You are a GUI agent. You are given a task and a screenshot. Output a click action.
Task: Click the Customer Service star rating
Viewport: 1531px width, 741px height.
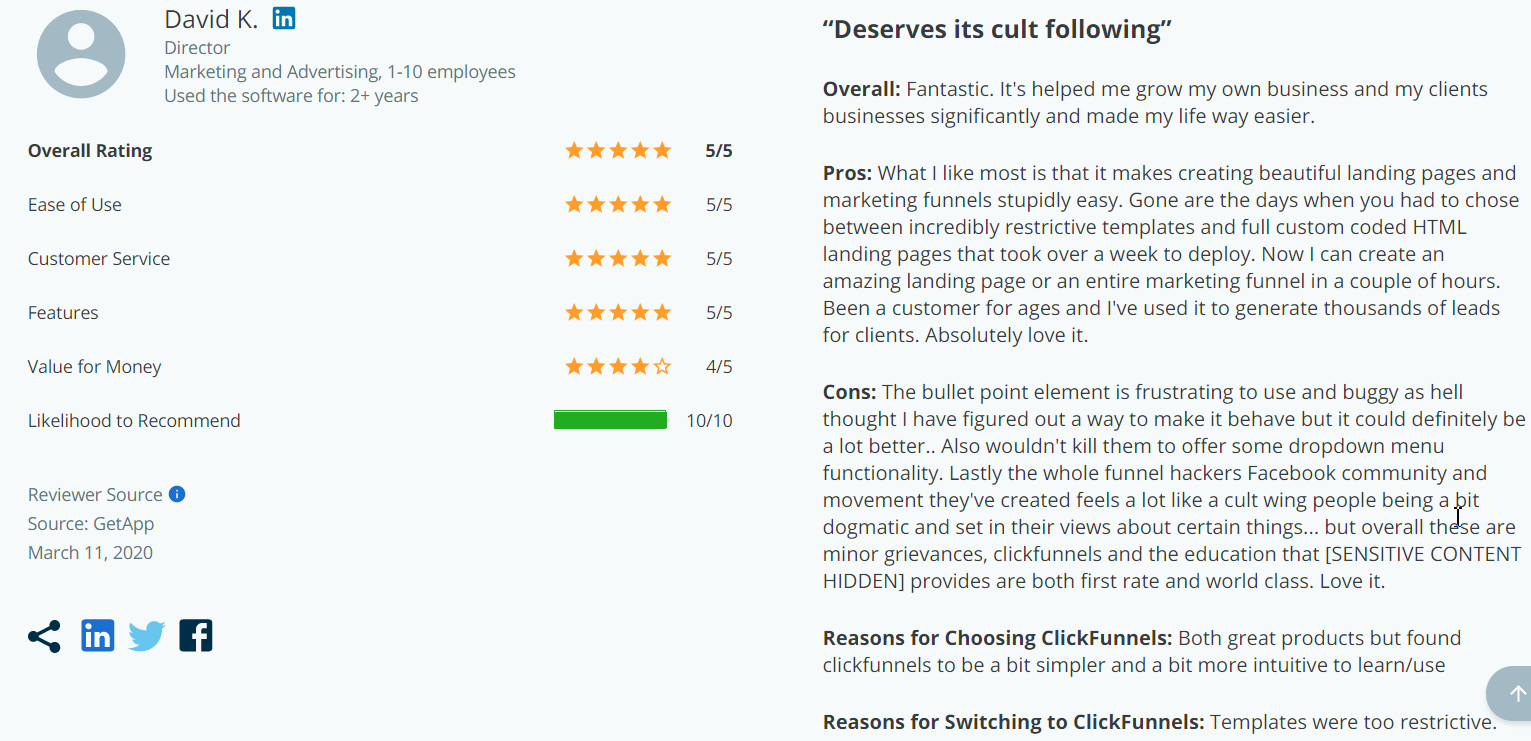pyautogui.click(x=618, y=259)
